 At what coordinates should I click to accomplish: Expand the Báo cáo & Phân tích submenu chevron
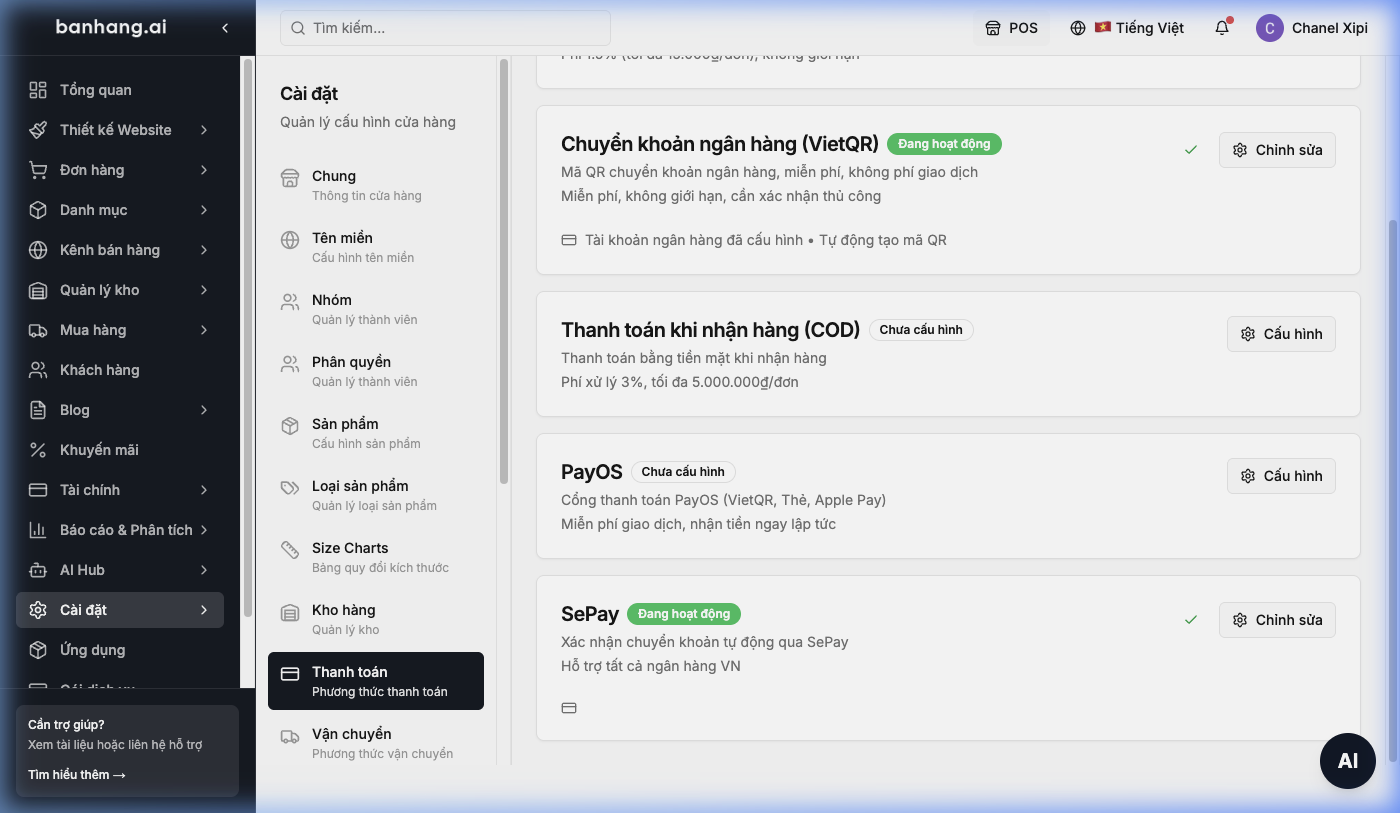pyautogui.click(x=204, y=530)
